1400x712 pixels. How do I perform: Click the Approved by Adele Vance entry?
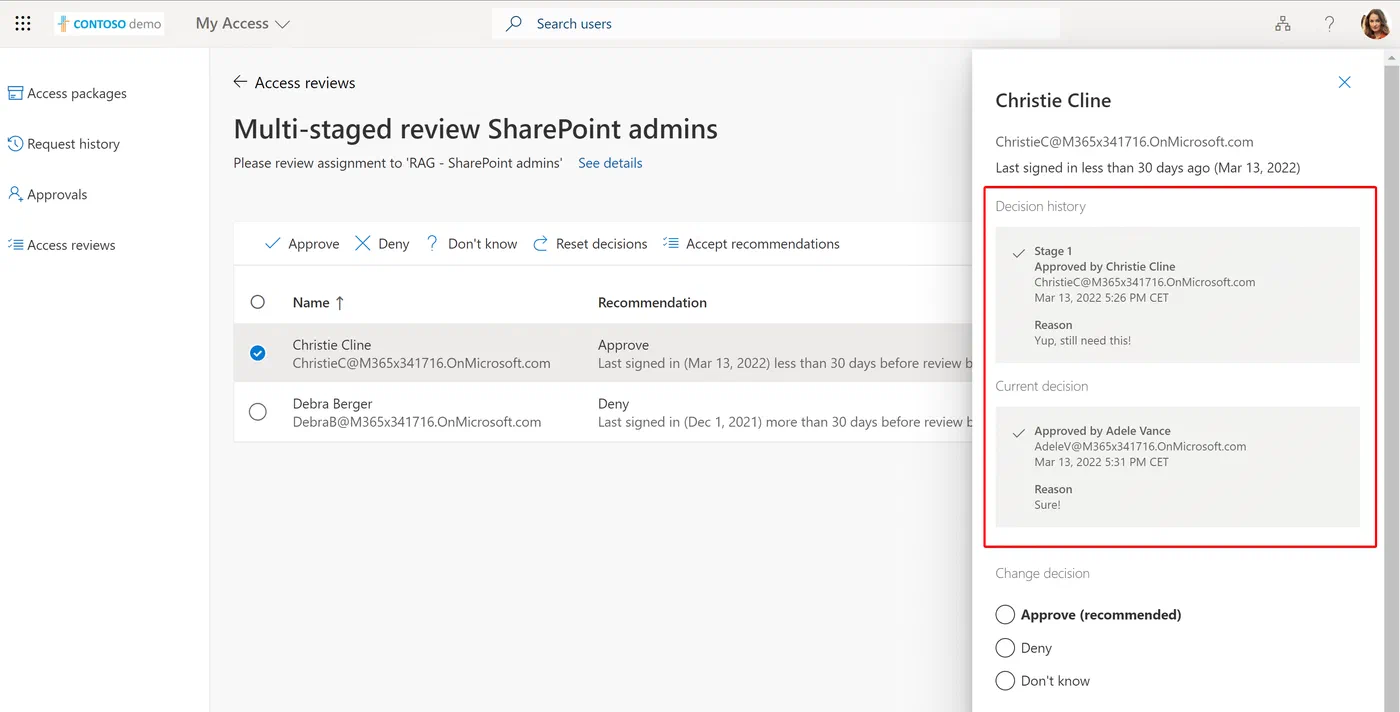coord(1177,467)
